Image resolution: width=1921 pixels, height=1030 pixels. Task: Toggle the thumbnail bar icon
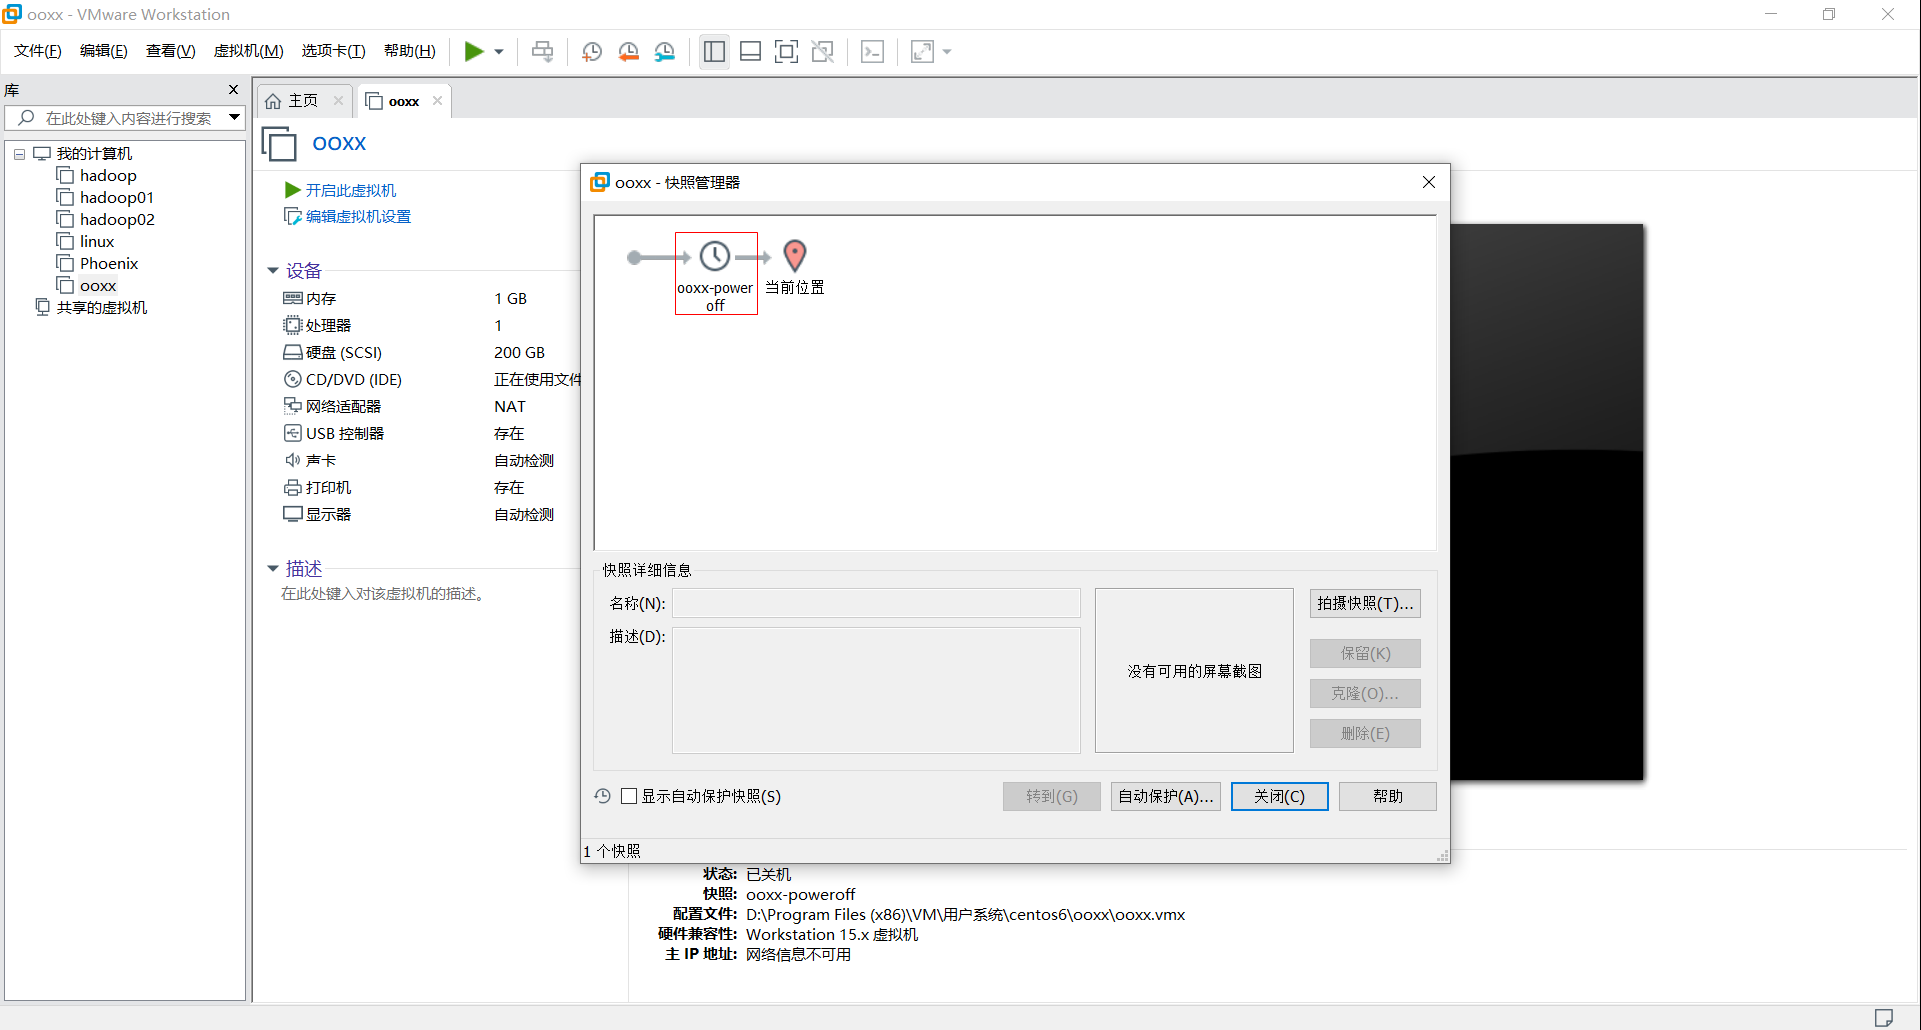tap(750, 51)
